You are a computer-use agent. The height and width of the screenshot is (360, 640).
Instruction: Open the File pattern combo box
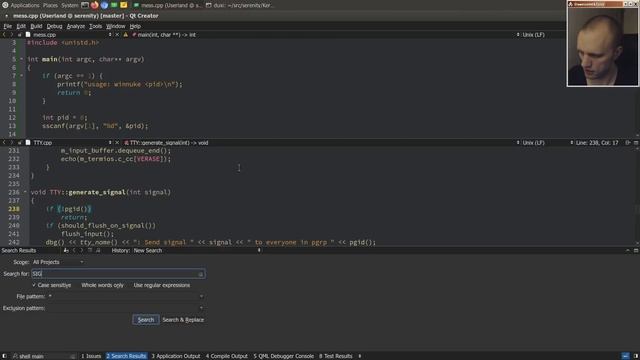coord(126,296)
